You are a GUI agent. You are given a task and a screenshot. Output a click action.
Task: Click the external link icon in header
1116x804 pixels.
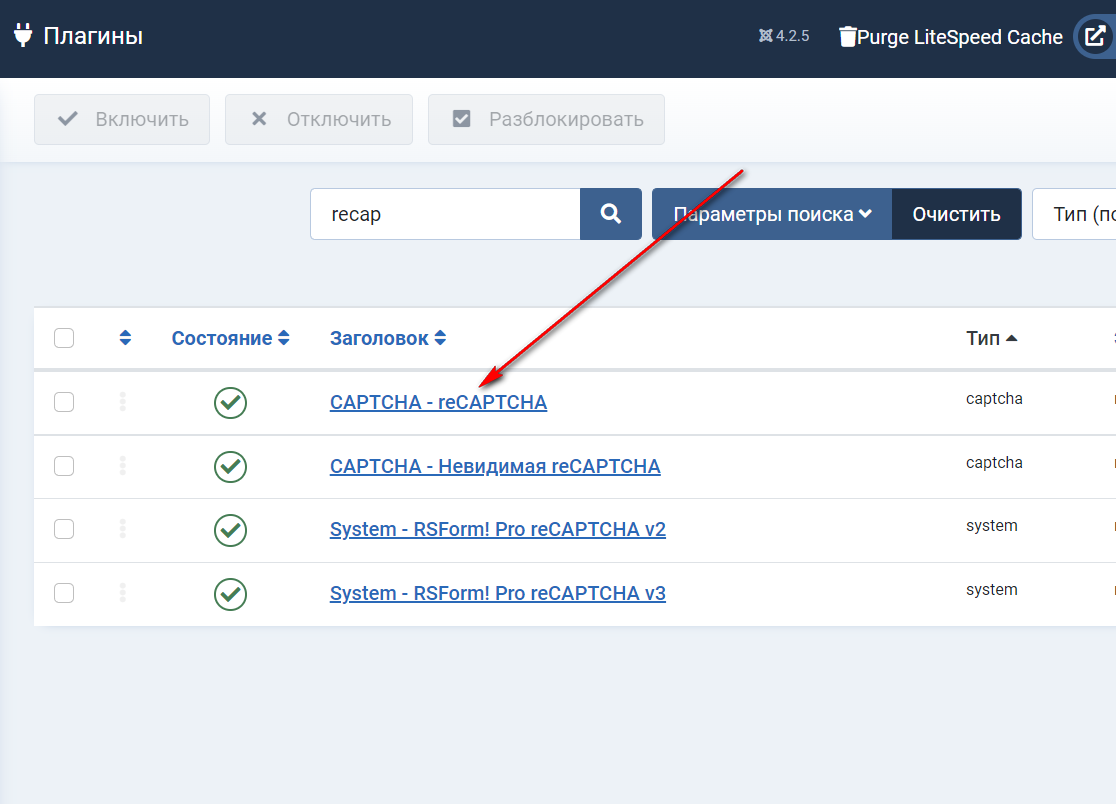[x=1094, y=37]
